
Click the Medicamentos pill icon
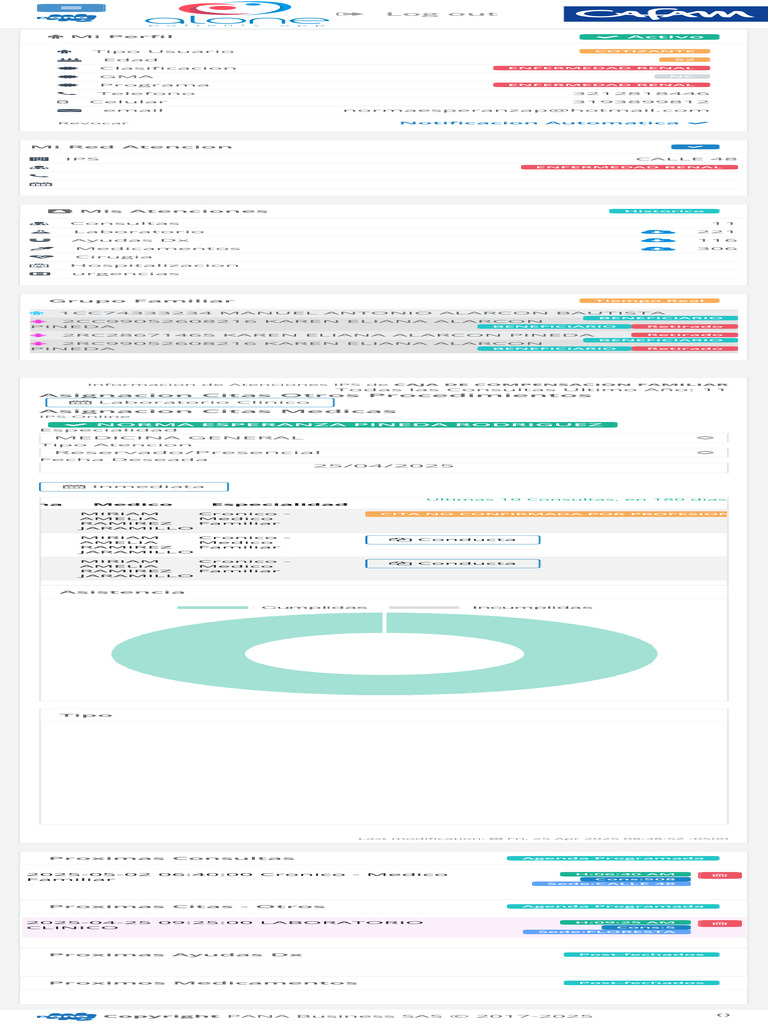coord(40,249)
